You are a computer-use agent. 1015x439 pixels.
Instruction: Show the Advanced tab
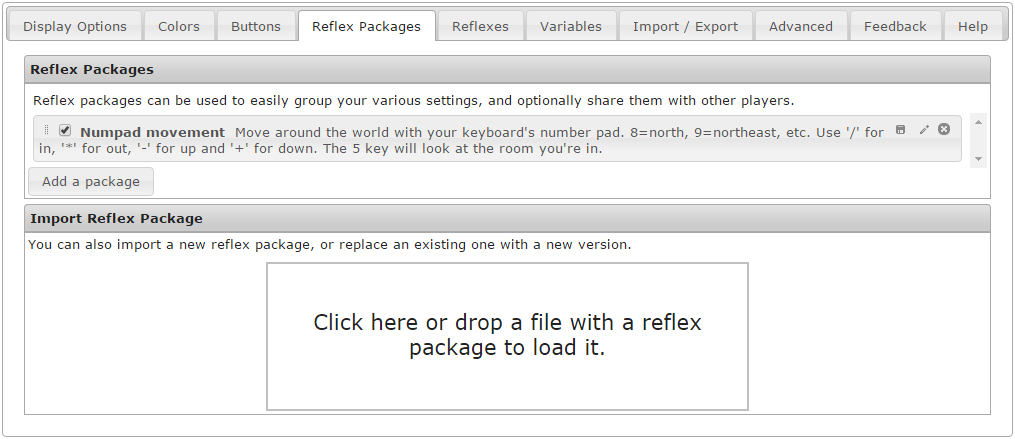[x=800, y=27]
